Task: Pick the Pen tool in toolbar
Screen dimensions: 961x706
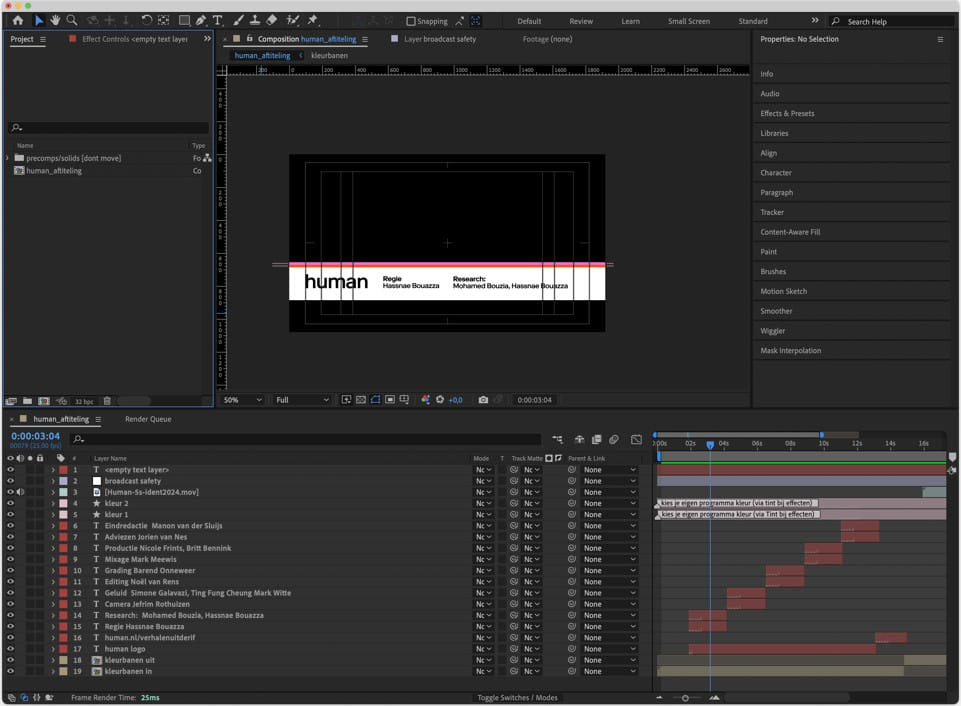Action: (x=201, y=21)
